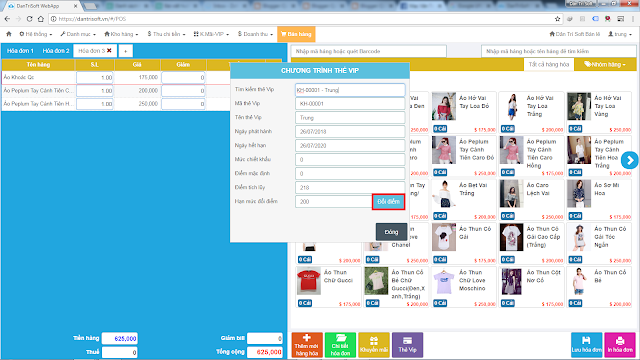The width and height of the screenshot is (640, 360).
Task: Bookmark this page with star icon
Action: (558, 19)
